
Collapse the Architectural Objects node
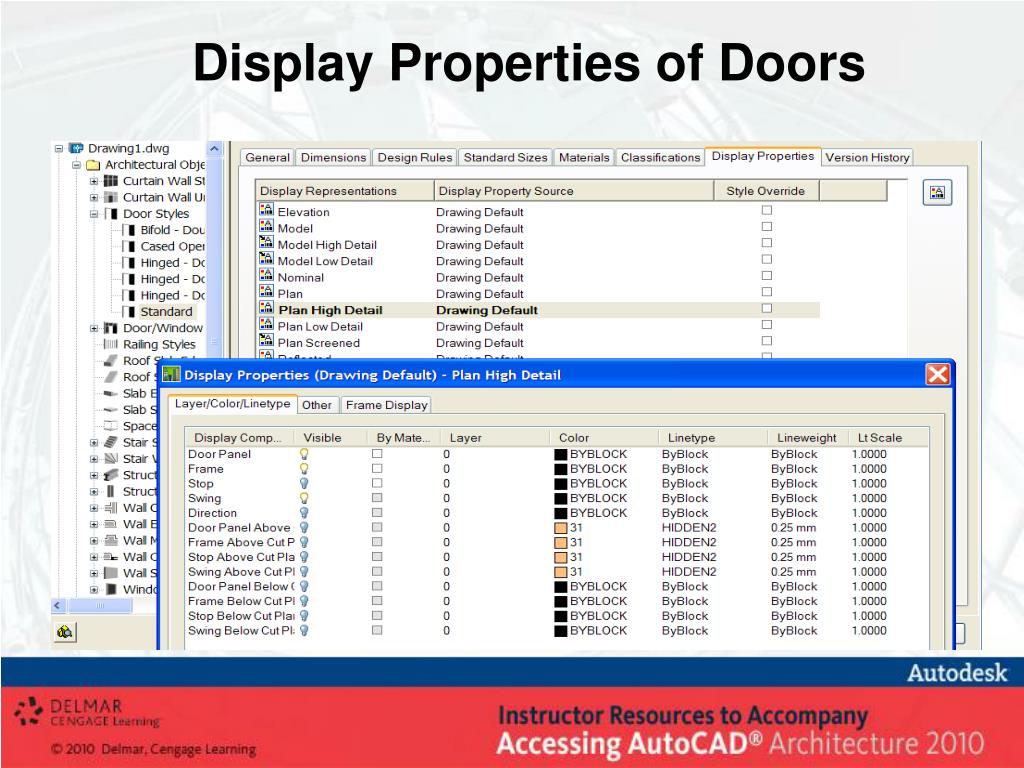point(76,165)
